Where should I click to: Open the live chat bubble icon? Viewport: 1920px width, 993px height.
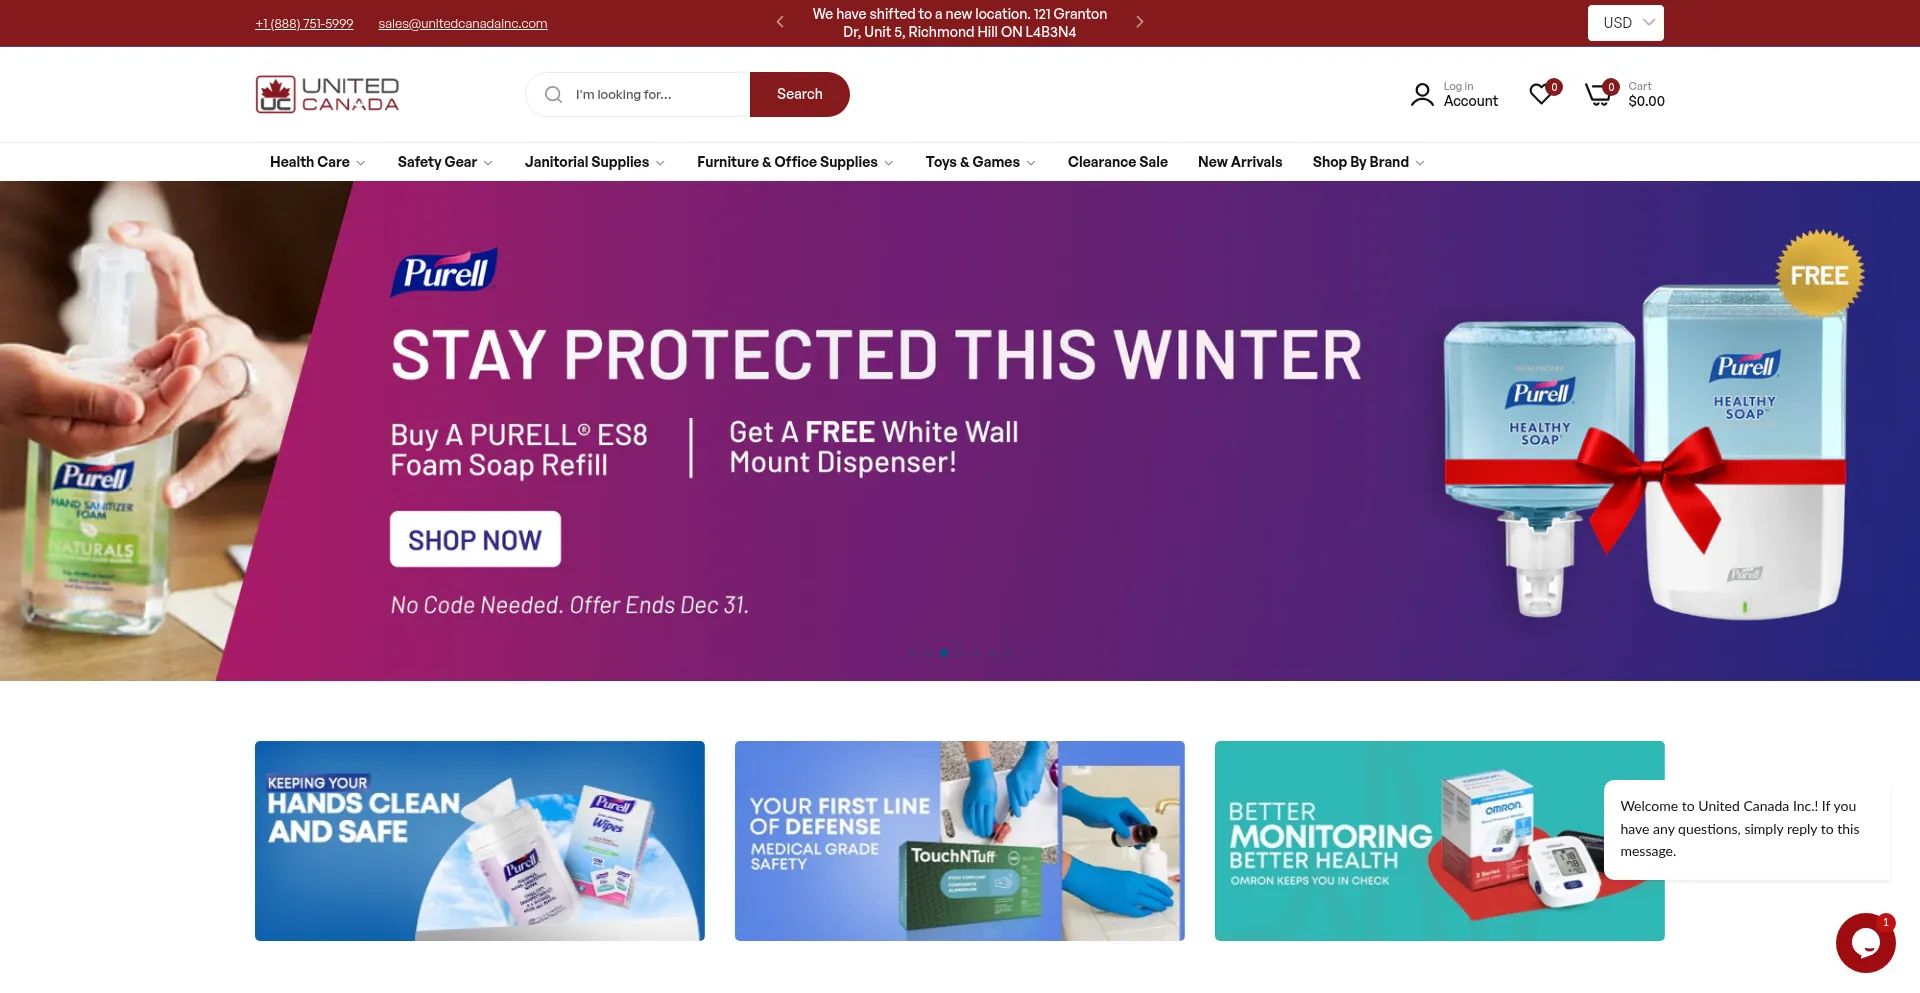pyautogui.click(x=1865, y=942)
